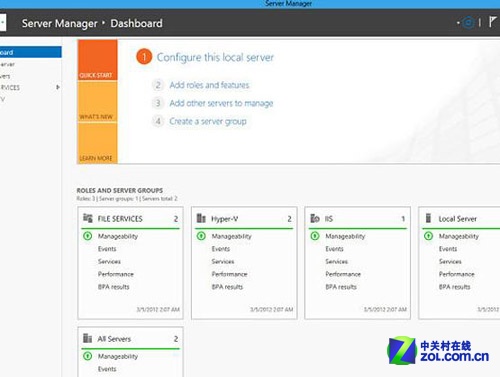Click the Dashboard breadcrumb in header
This screenshot has height=377, width=500.
[x=136, y=23]
